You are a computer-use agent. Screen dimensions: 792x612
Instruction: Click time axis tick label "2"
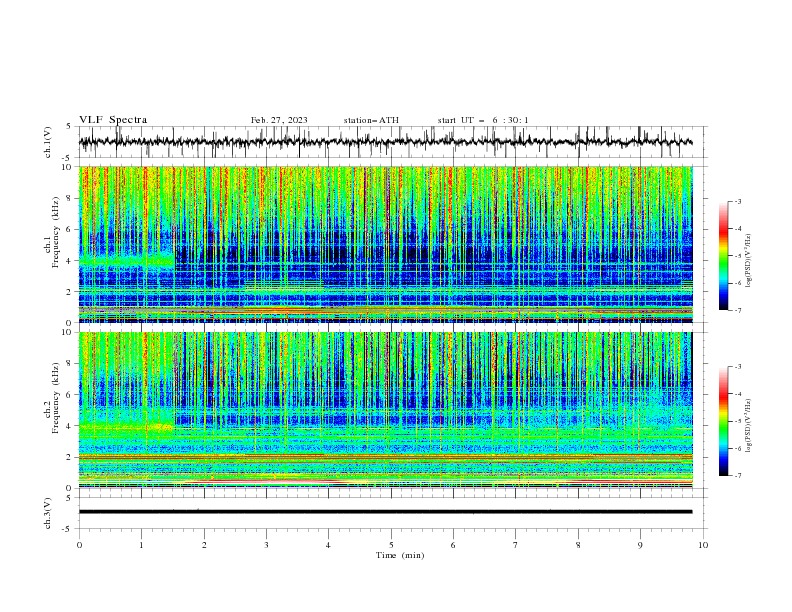(x=204, y=545)
